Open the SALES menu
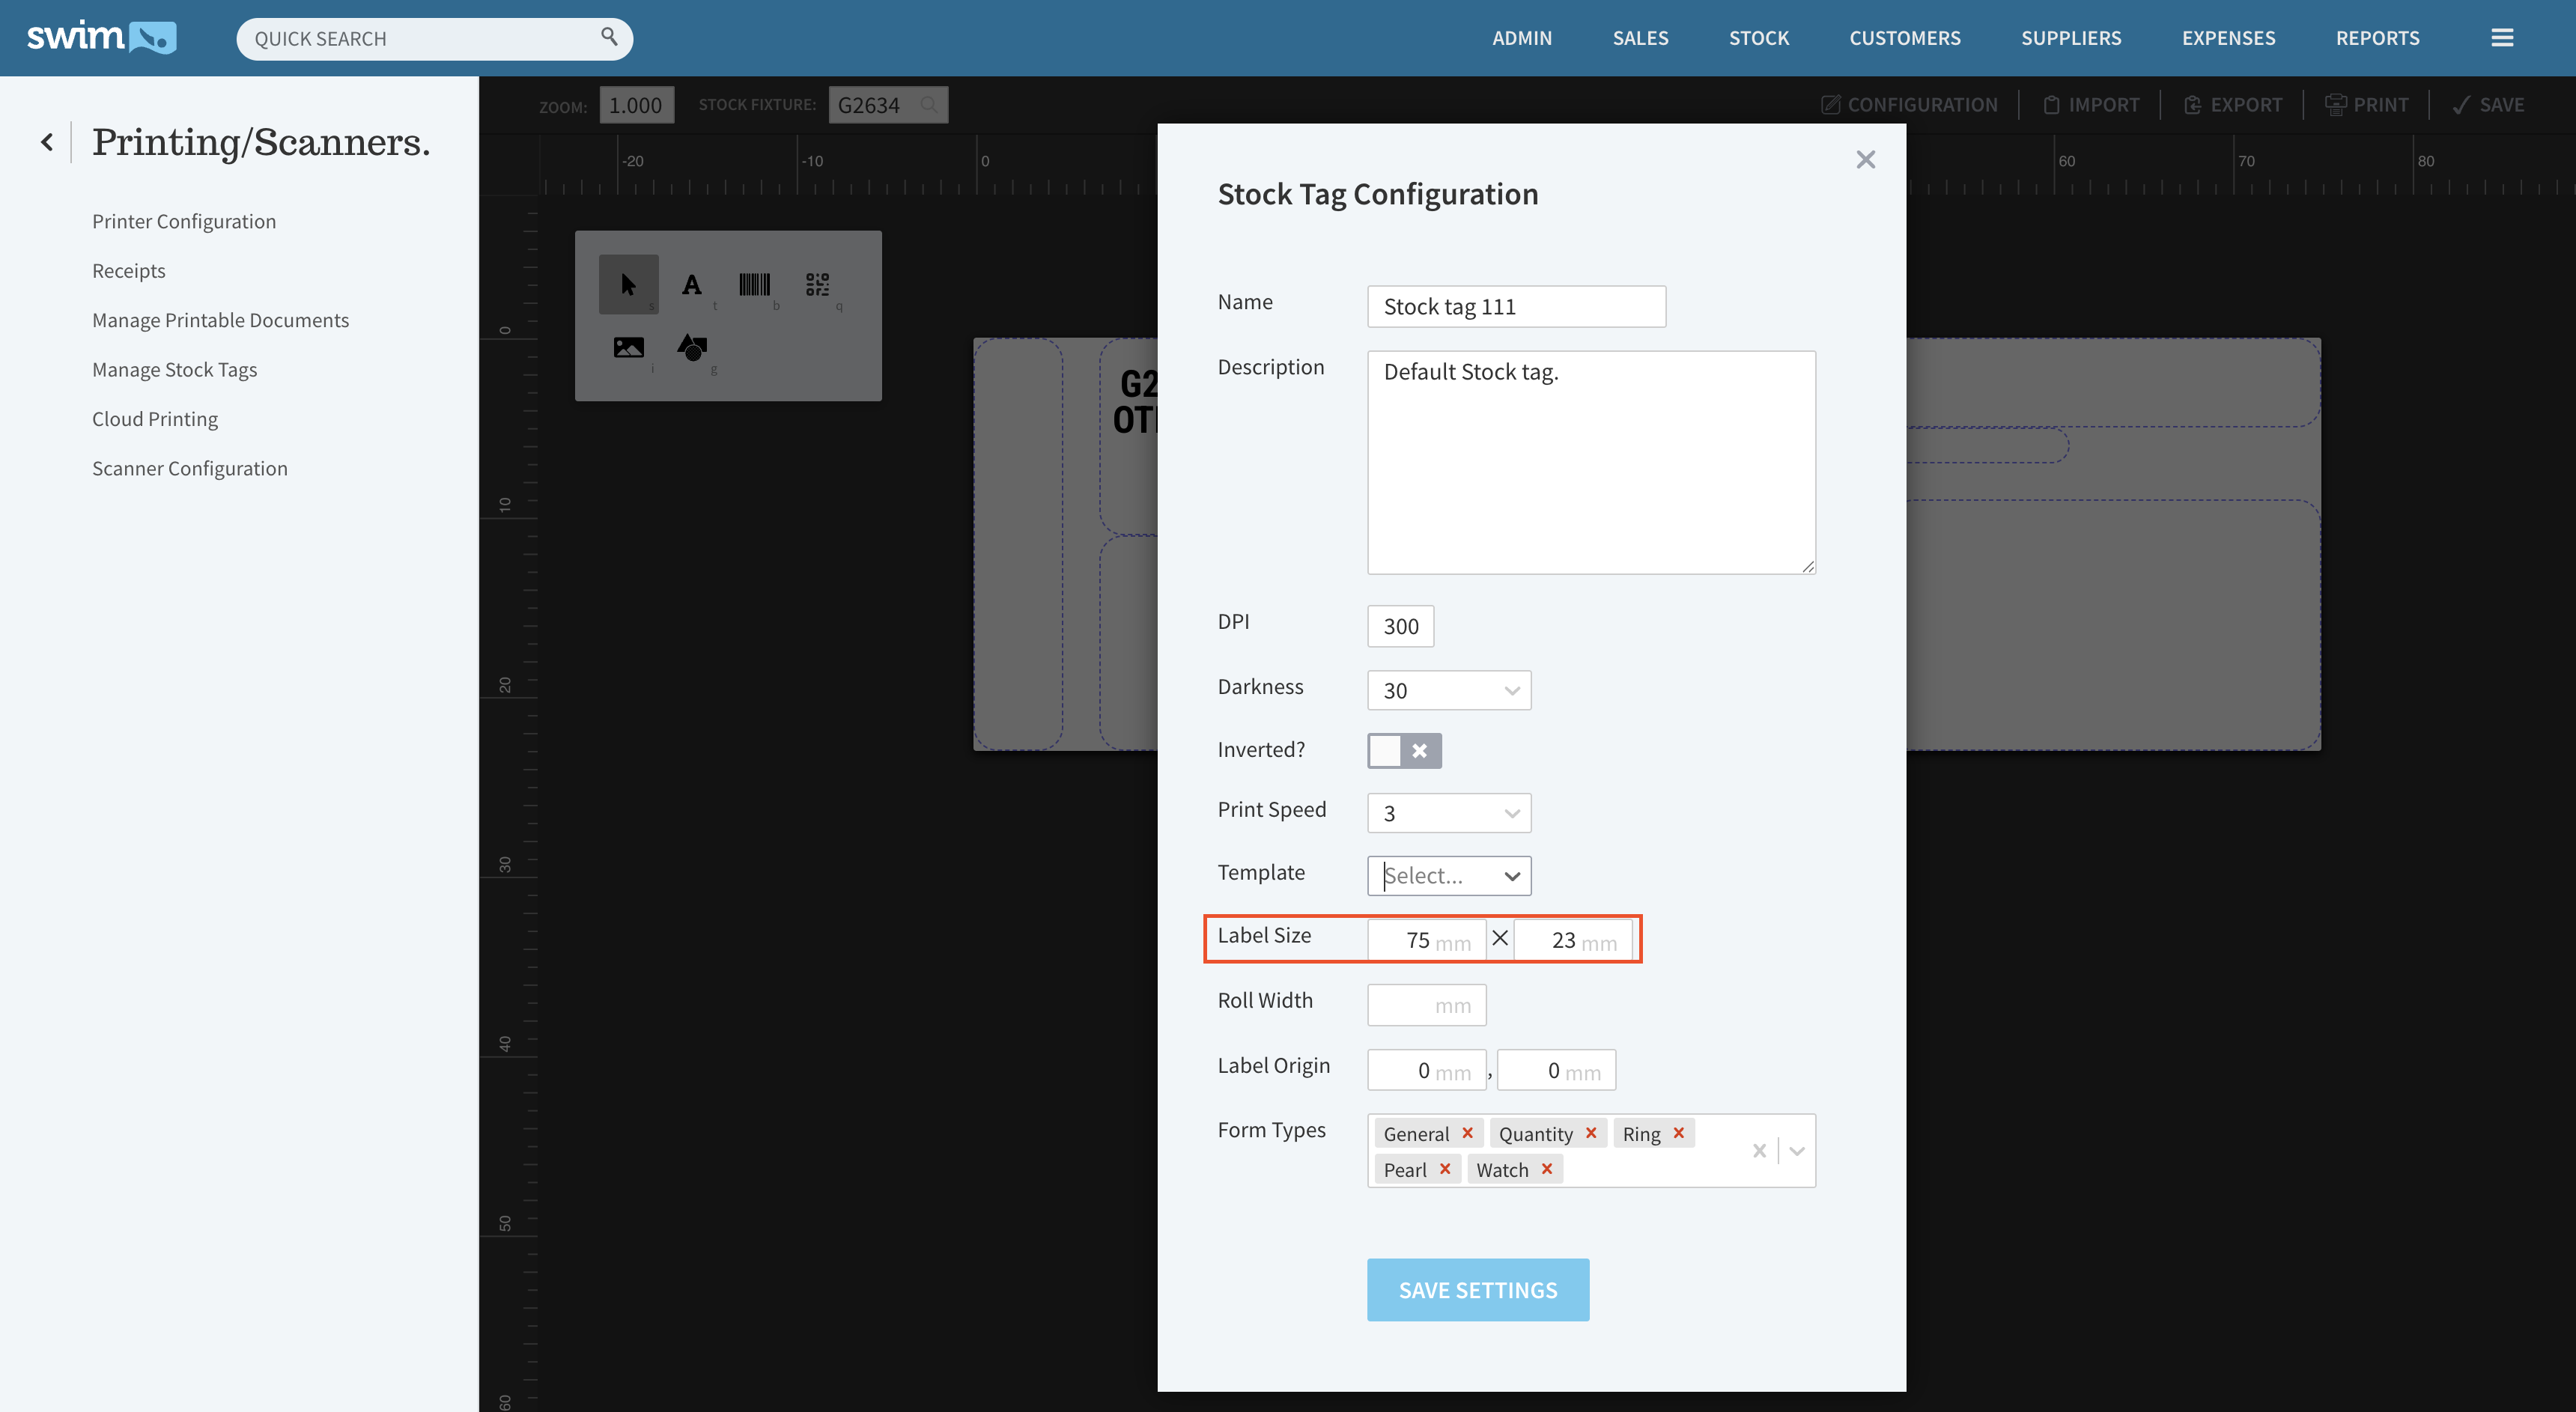The image size is (2576, 1412). coord(1640,38)
